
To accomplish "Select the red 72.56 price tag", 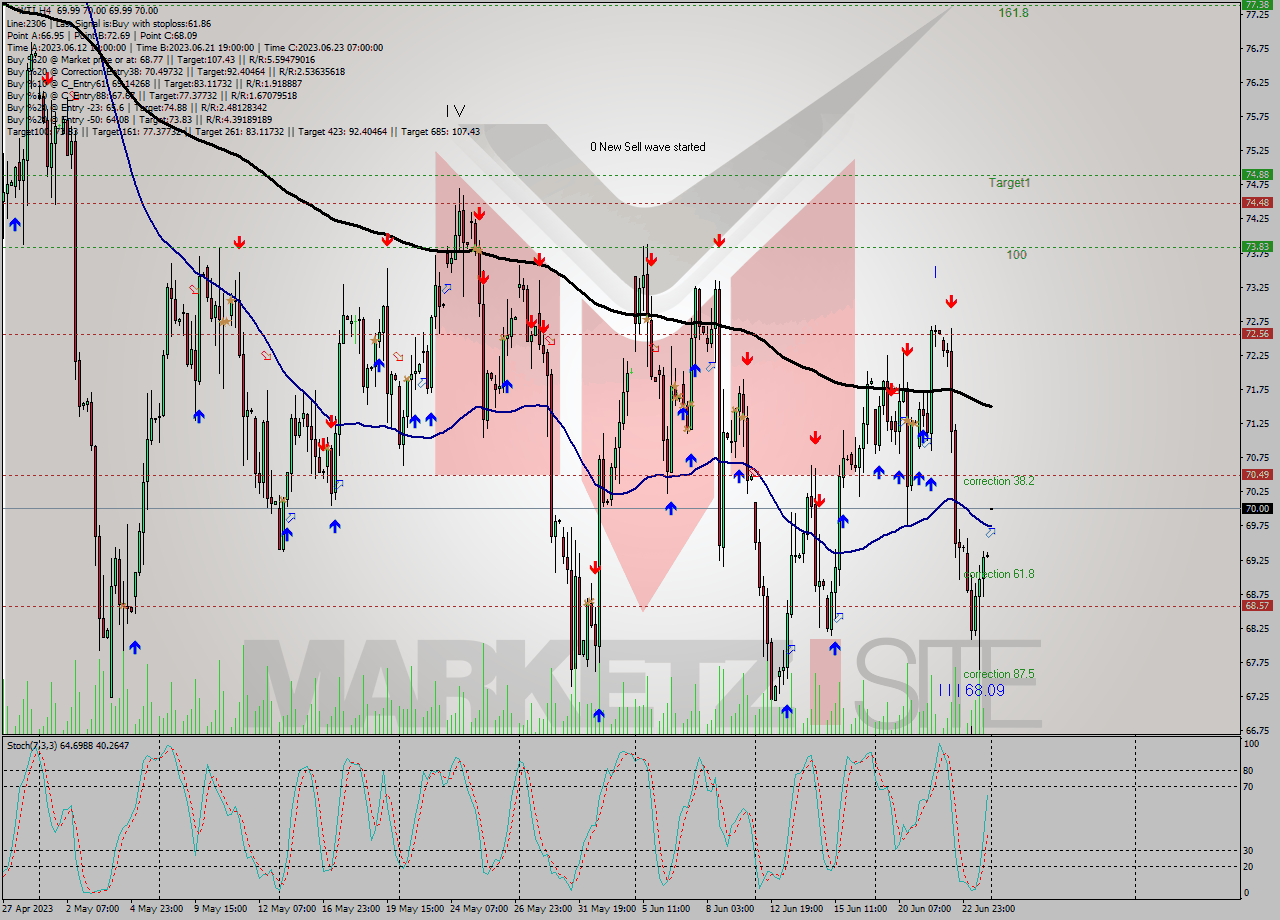I will tap(1257, 333).
